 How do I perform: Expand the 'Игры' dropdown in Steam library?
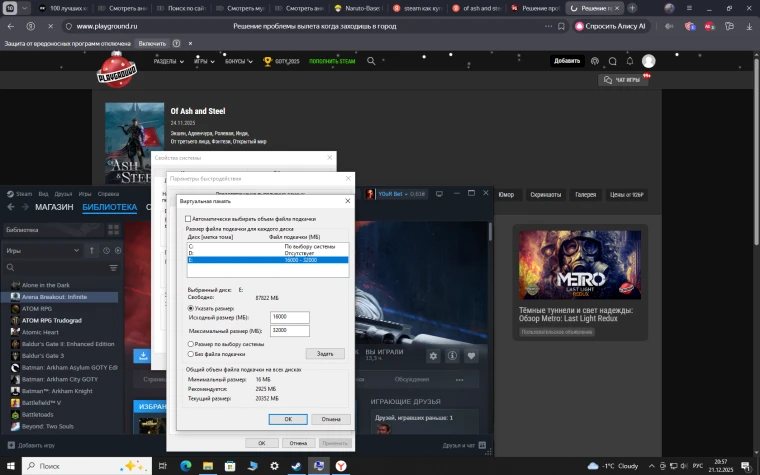[x=44, y=250]
